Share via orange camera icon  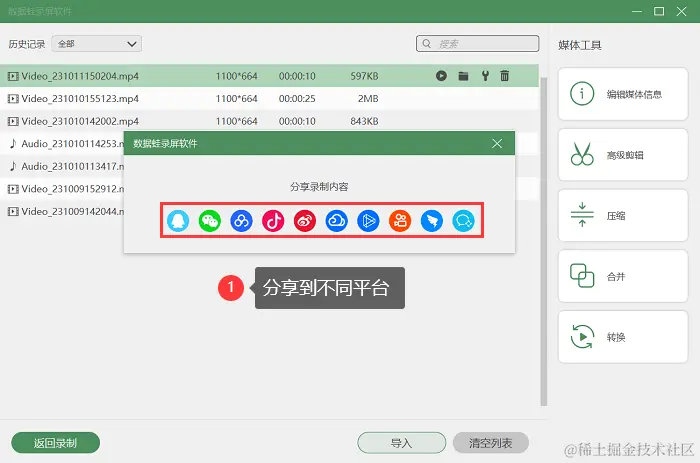(400, 221)
